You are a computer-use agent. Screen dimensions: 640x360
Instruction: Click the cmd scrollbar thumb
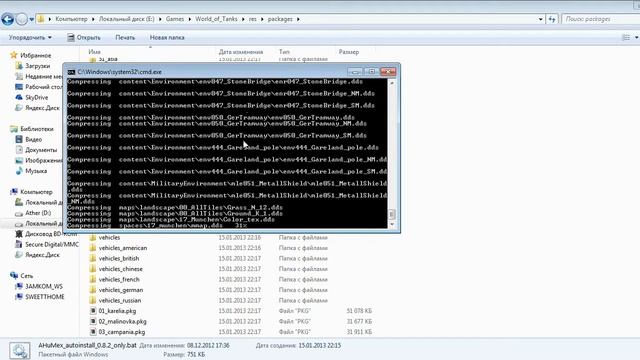click(x=392, y=214)
